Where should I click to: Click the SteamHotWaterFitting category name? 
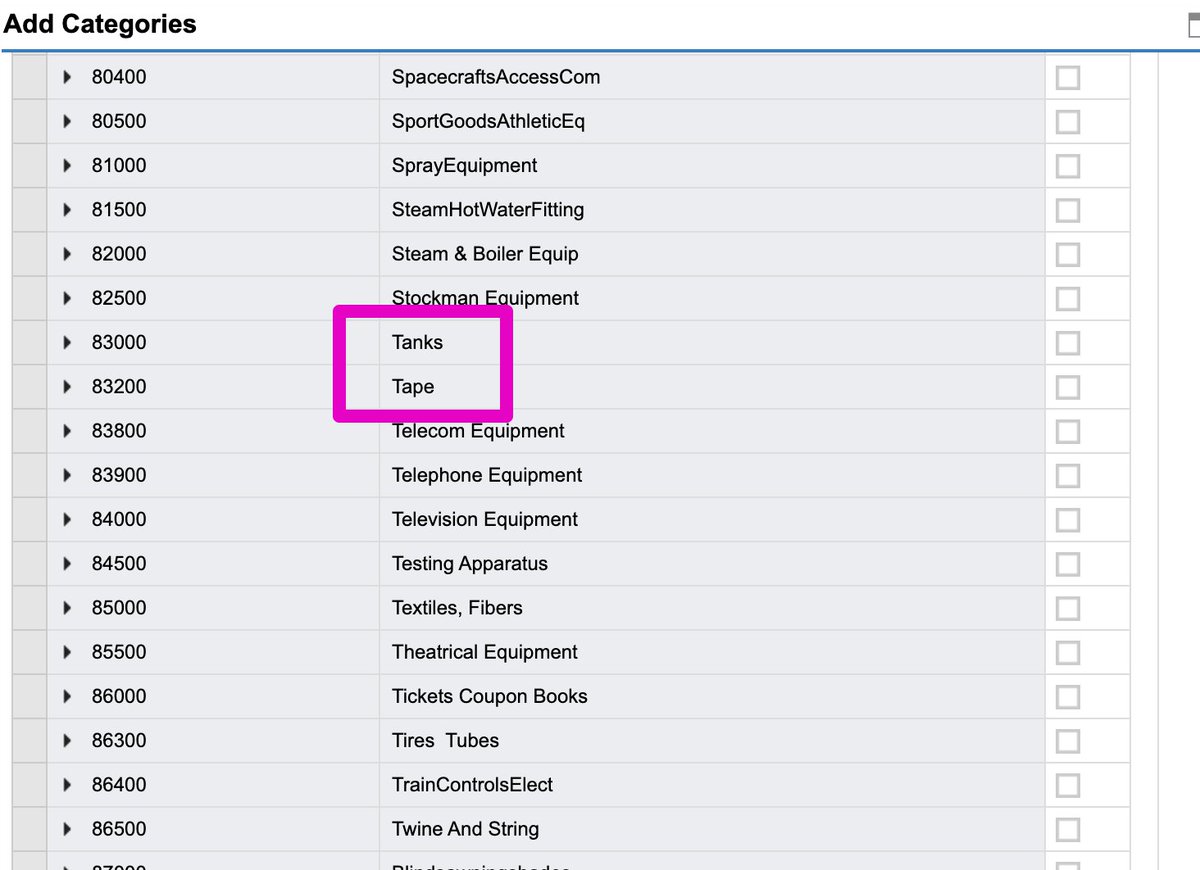coord(487,210)
